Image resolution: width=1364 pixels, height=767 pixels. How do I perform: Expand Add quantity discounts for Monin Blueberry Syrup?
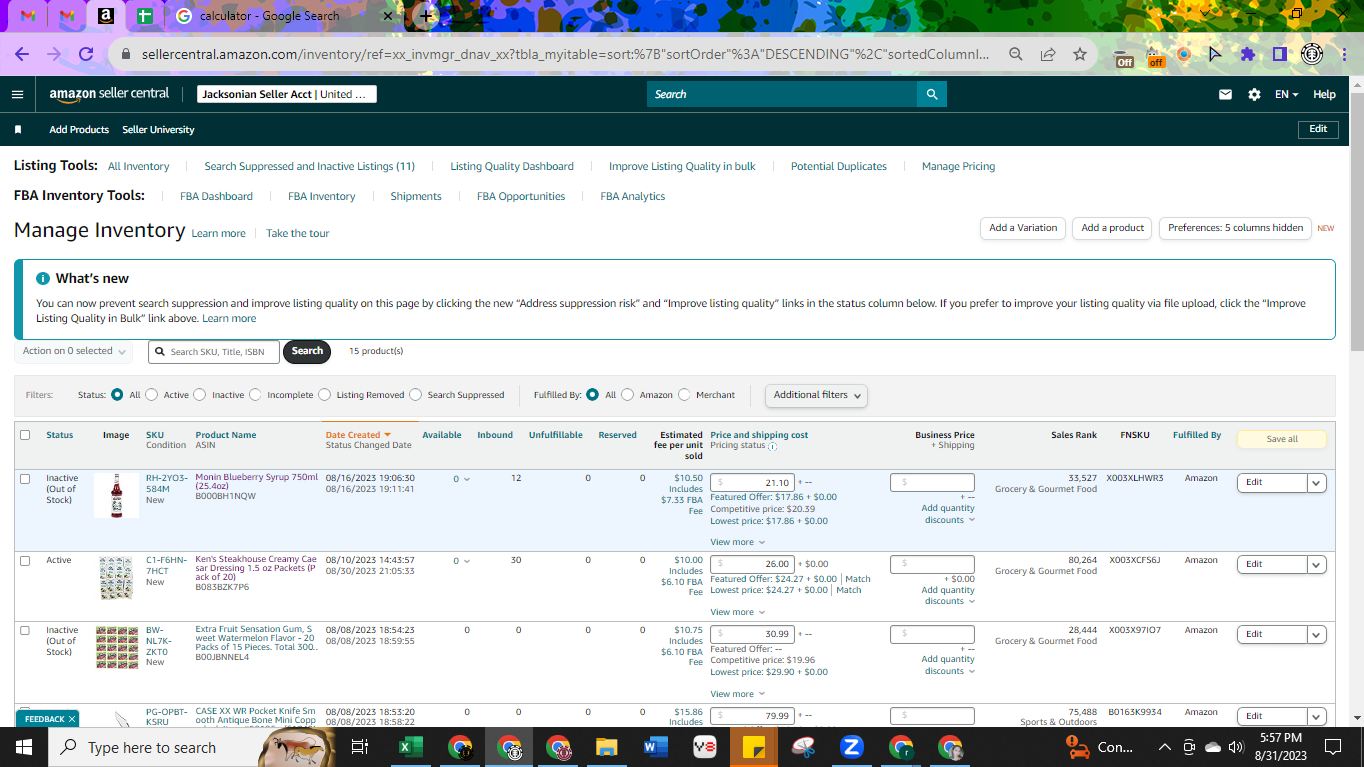pos(948,514)
